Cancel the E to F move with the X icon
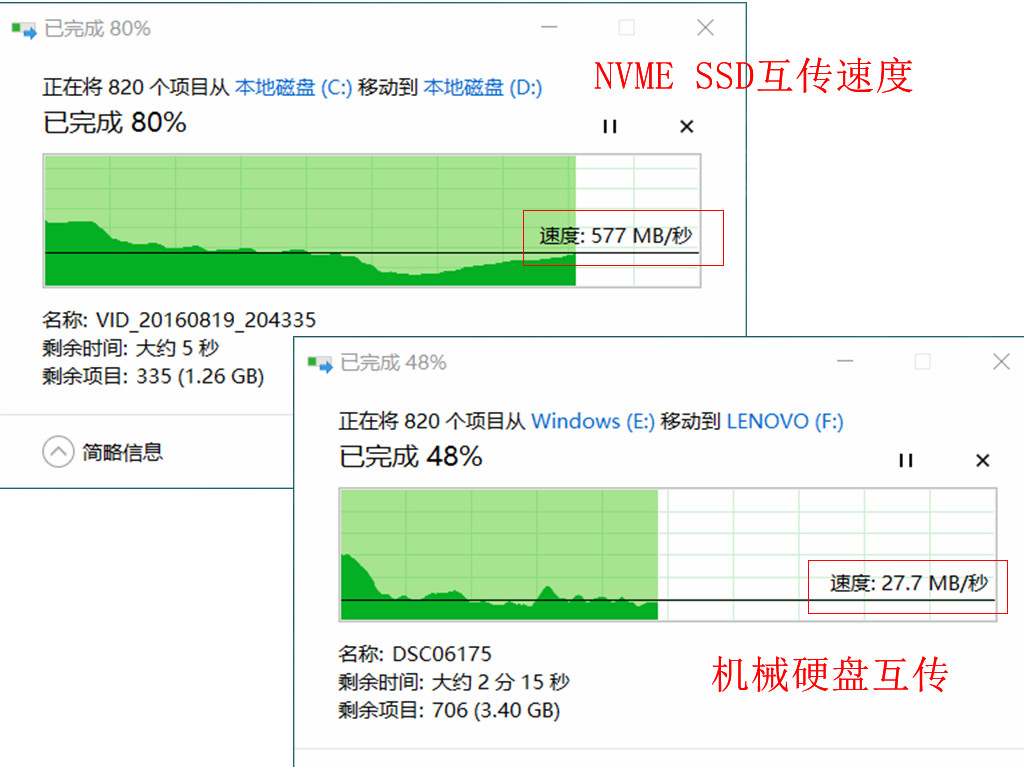 click(x=982, y=460)
